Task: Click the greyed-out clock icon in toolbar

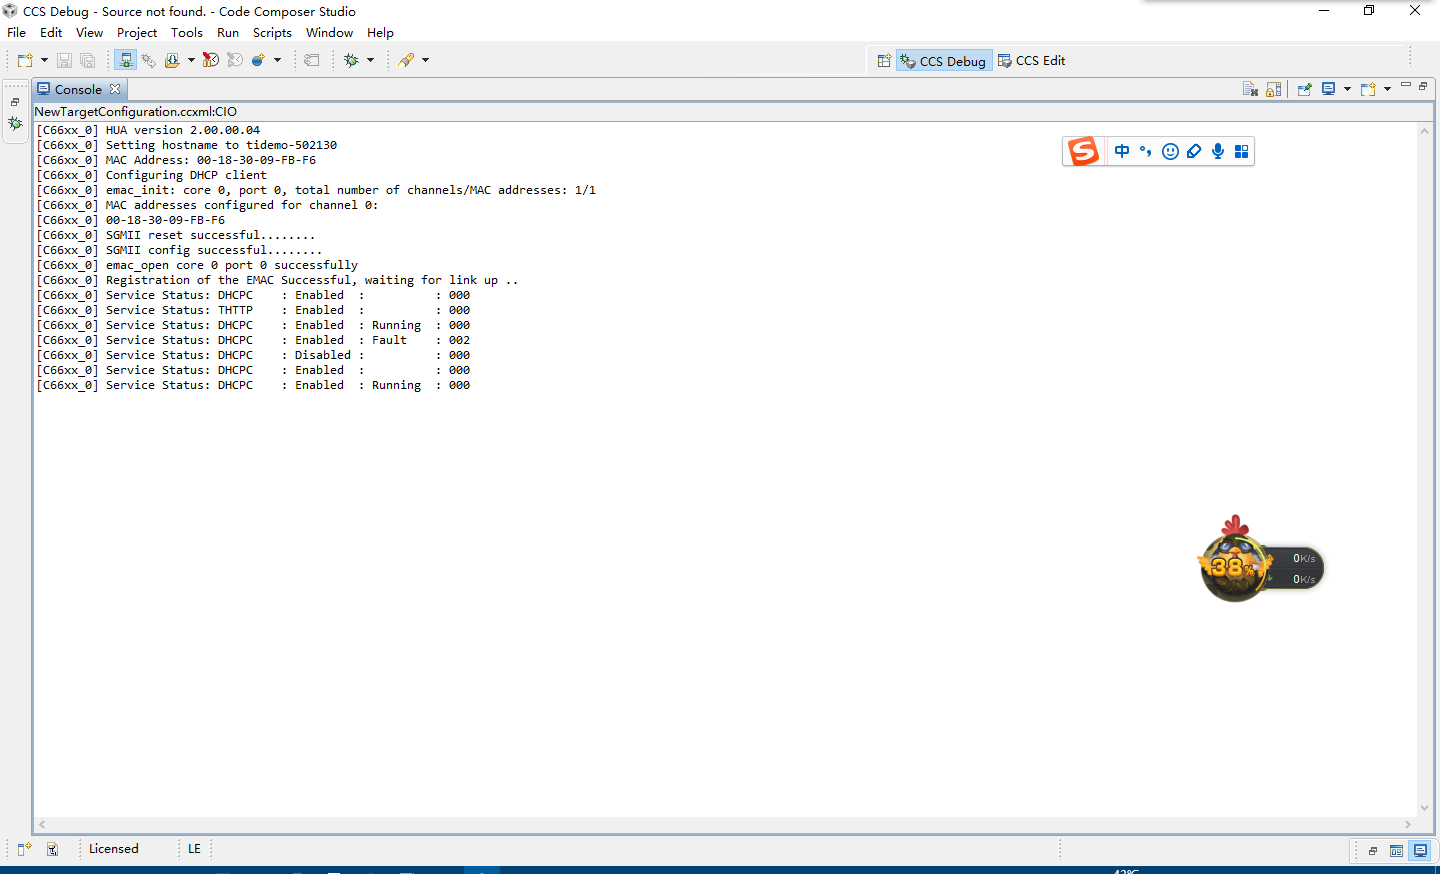Action: 235,60
